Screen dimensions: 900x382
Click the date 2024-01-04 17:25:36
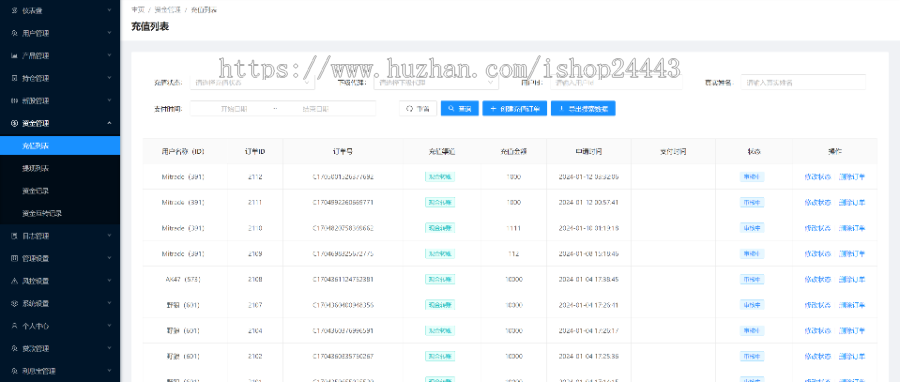point(588,356)
